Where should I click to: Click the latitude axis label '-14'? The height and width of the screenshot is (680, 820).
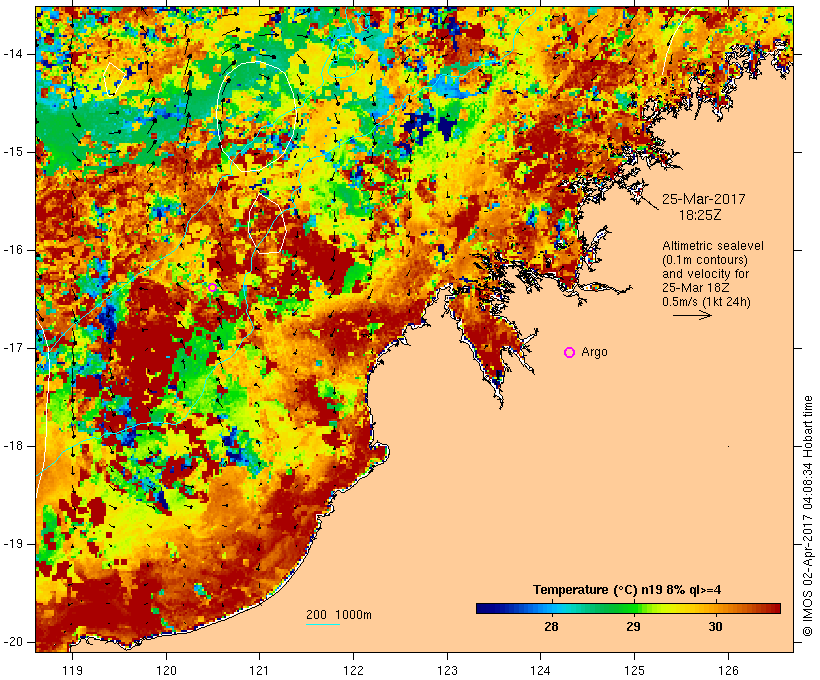tap(12, 54)
